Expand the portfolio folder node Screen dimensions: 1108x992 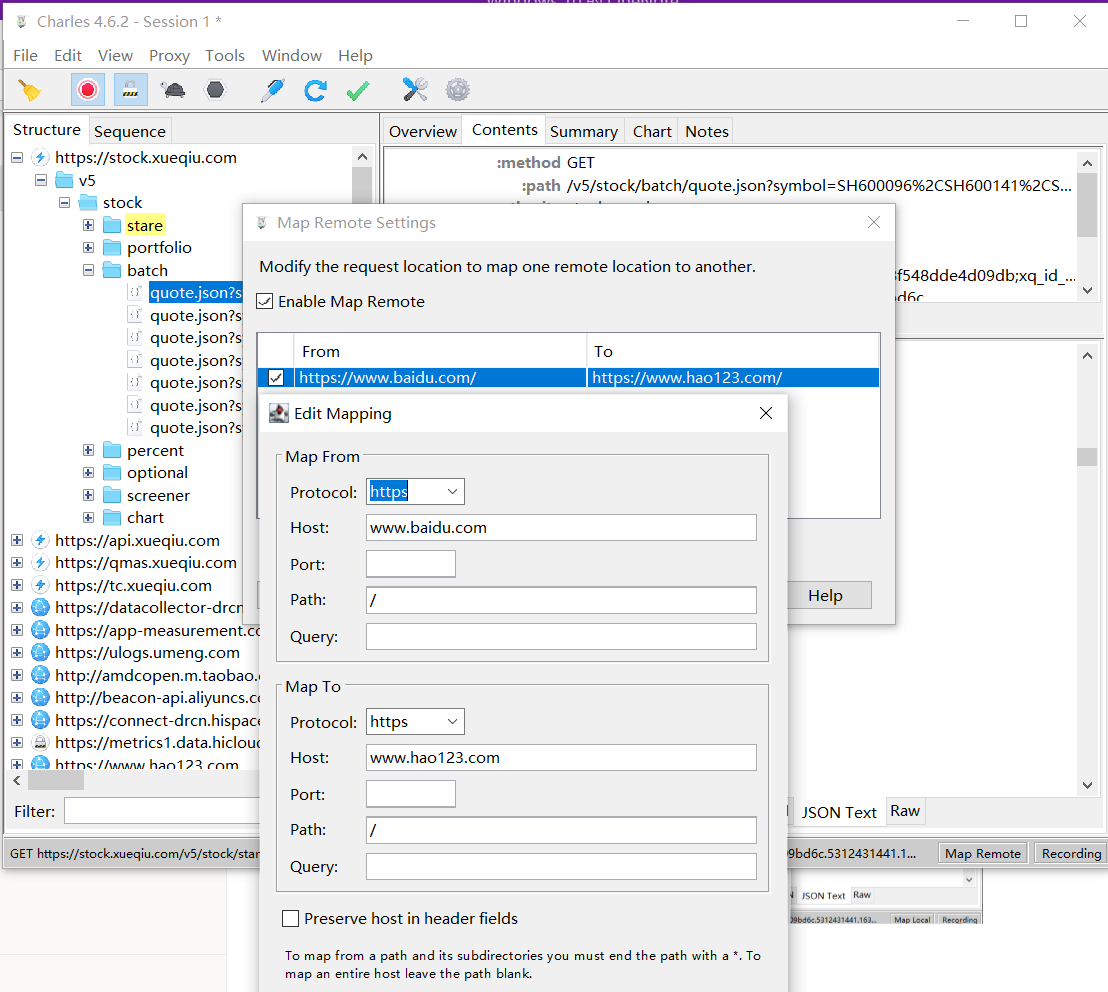[x=88, y=248]
